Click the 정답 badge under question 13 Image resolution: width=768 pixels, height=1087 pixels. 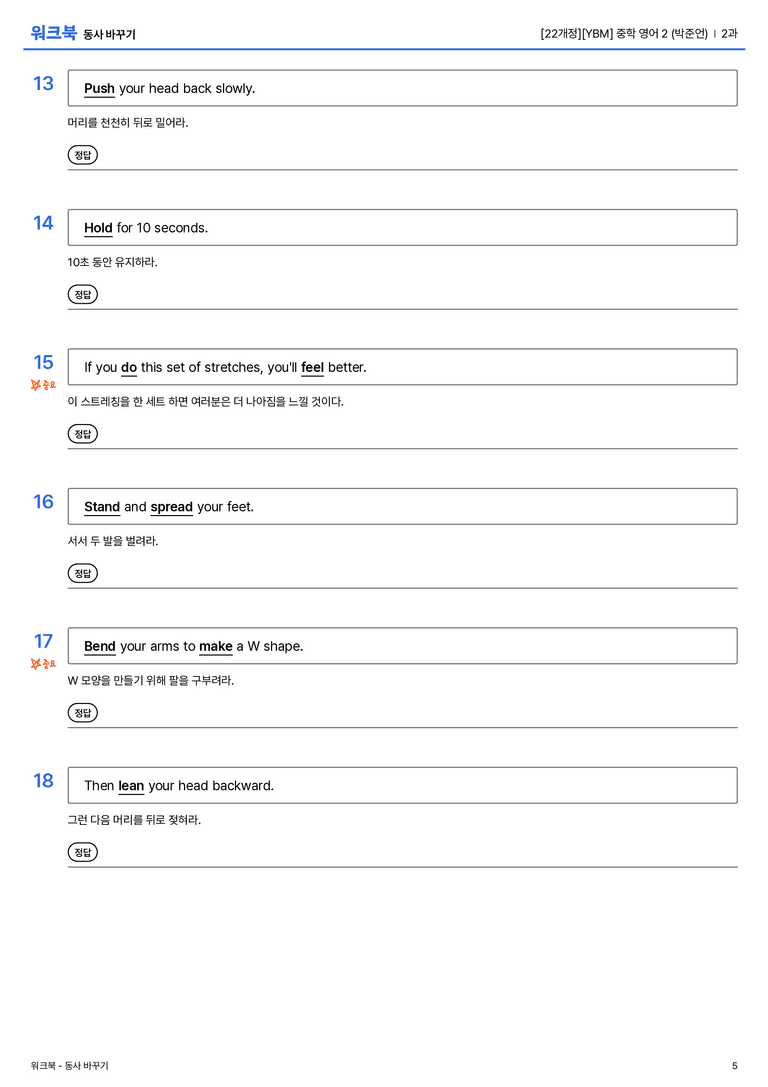pyautogui.click(x=82, y=155)
